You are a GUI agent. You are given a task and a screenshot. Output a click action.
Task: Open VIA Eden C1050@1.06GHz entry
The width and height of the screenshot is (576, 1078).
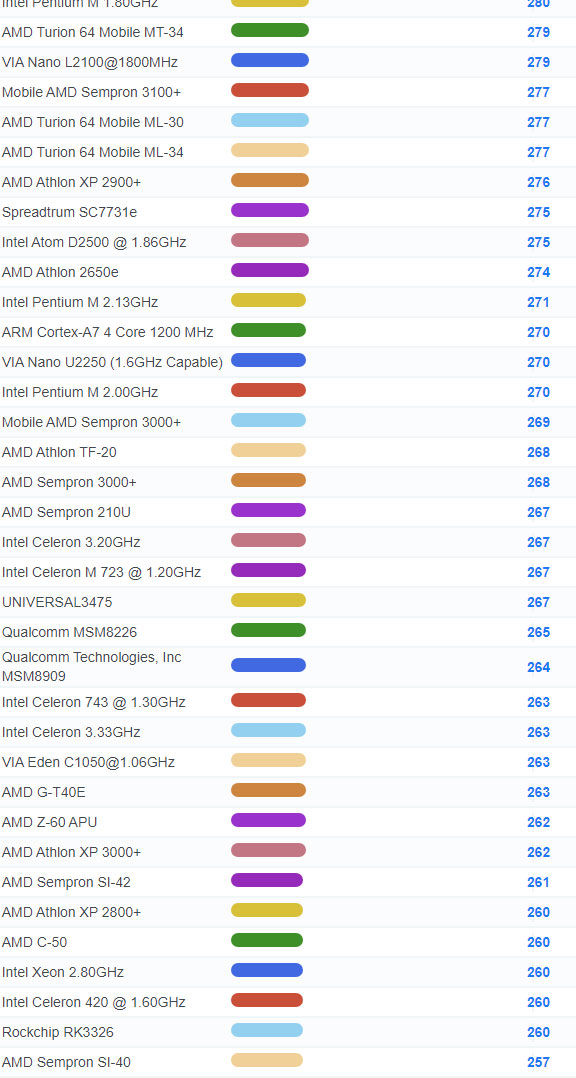click(89, 762)
